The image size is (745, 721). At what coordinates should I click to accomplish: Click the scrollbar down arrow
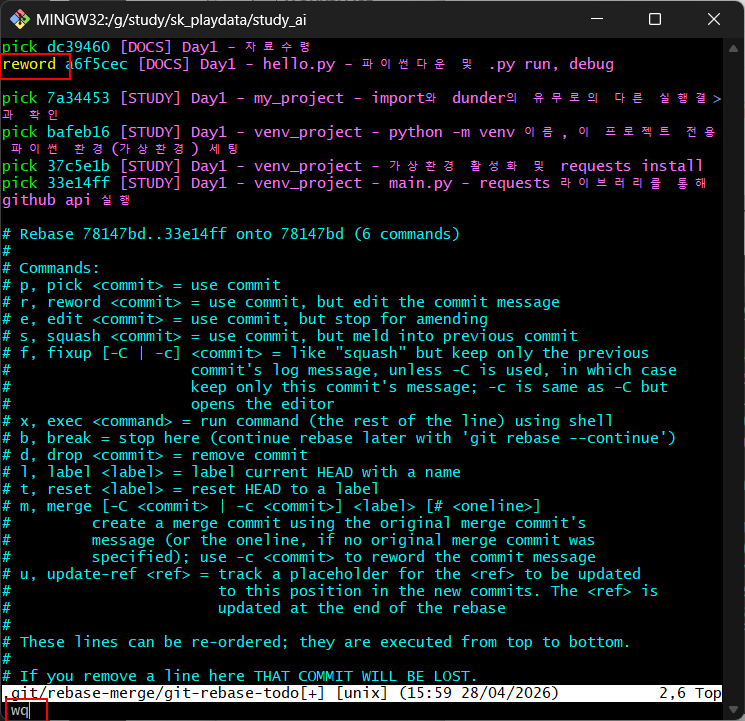pyautogui.click(x=733, y=710)
